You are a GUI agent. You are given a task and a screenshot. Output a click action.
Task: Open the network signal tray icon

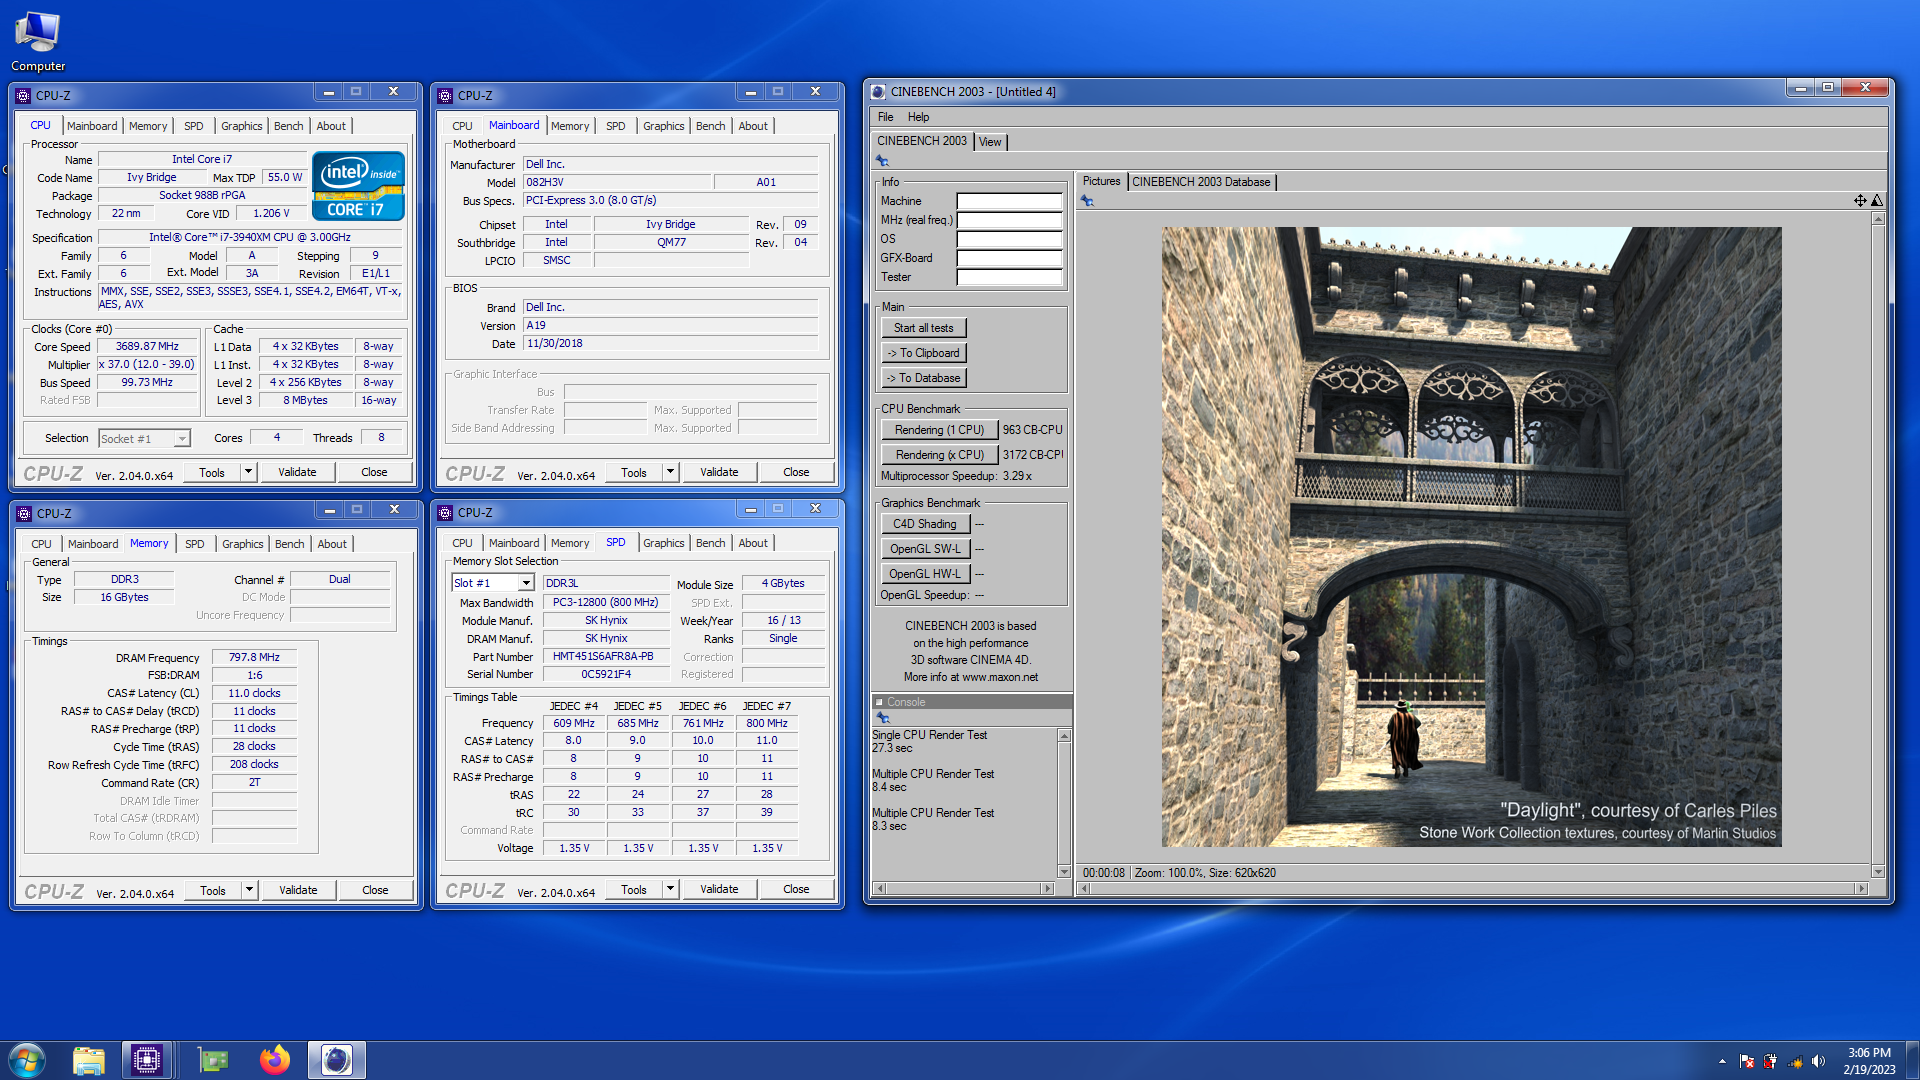[1795, 1061]
